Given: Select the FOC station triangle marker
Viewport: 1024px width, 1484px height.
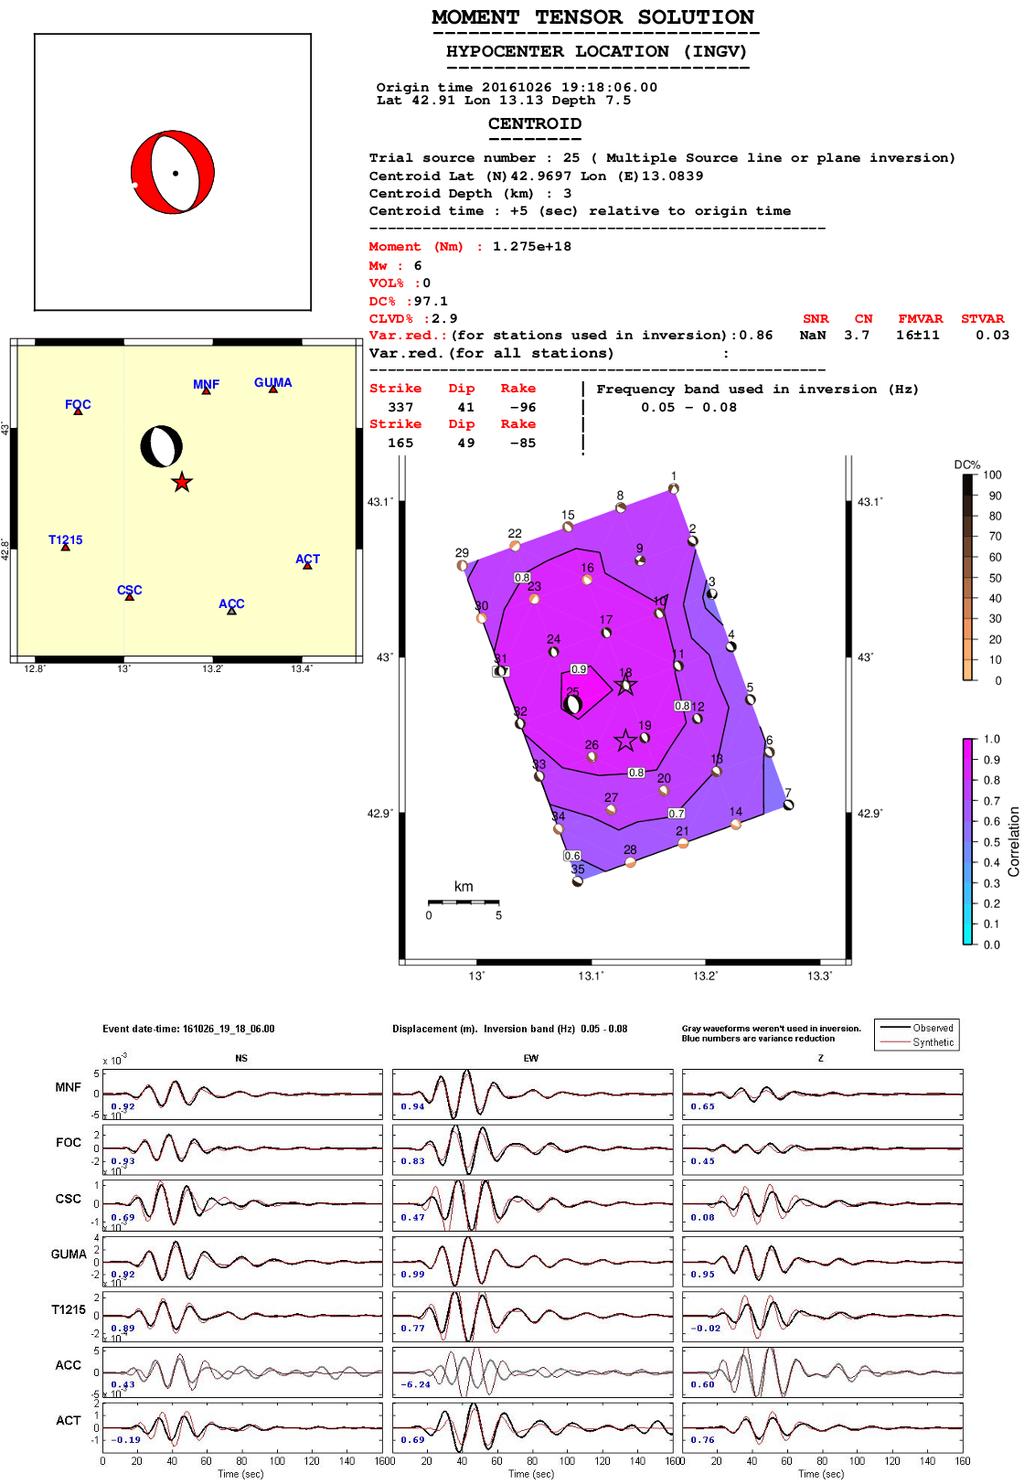Looking at the screenshot, I should [x=78, y=411].
